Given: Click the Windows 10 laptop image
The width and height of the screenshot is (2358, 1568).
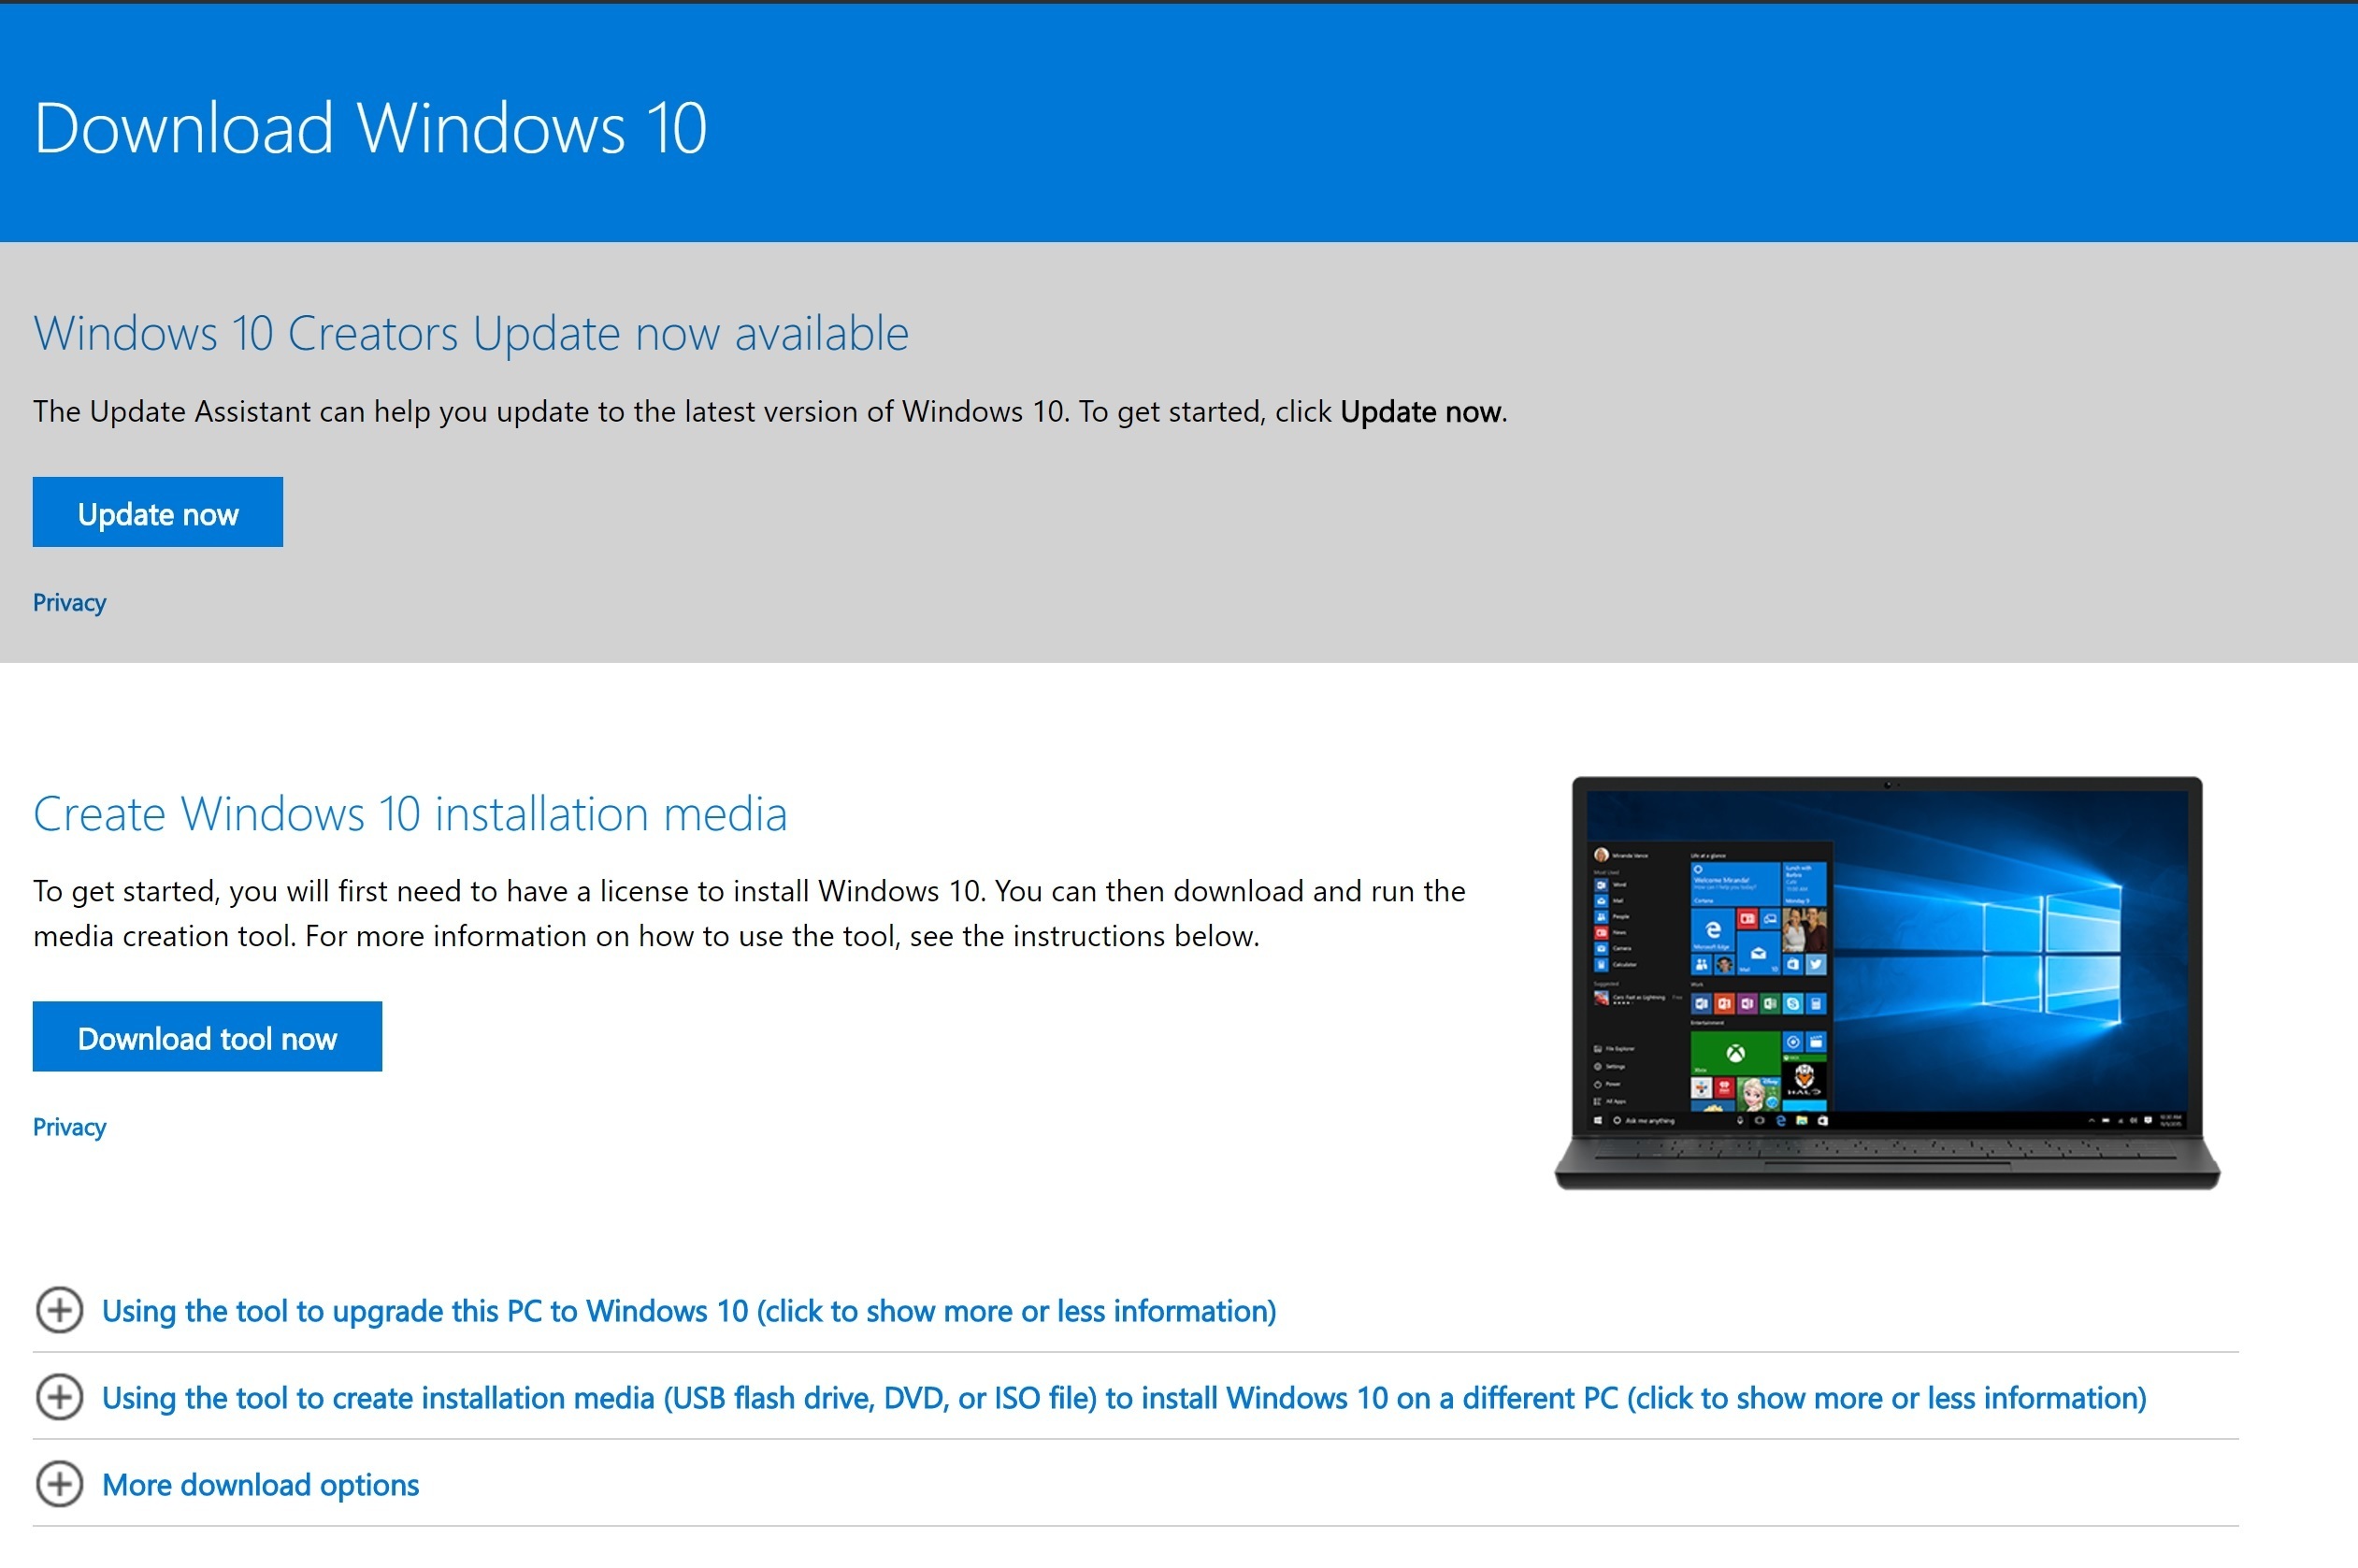Looking at the screenshot, I should (1887, 983).
